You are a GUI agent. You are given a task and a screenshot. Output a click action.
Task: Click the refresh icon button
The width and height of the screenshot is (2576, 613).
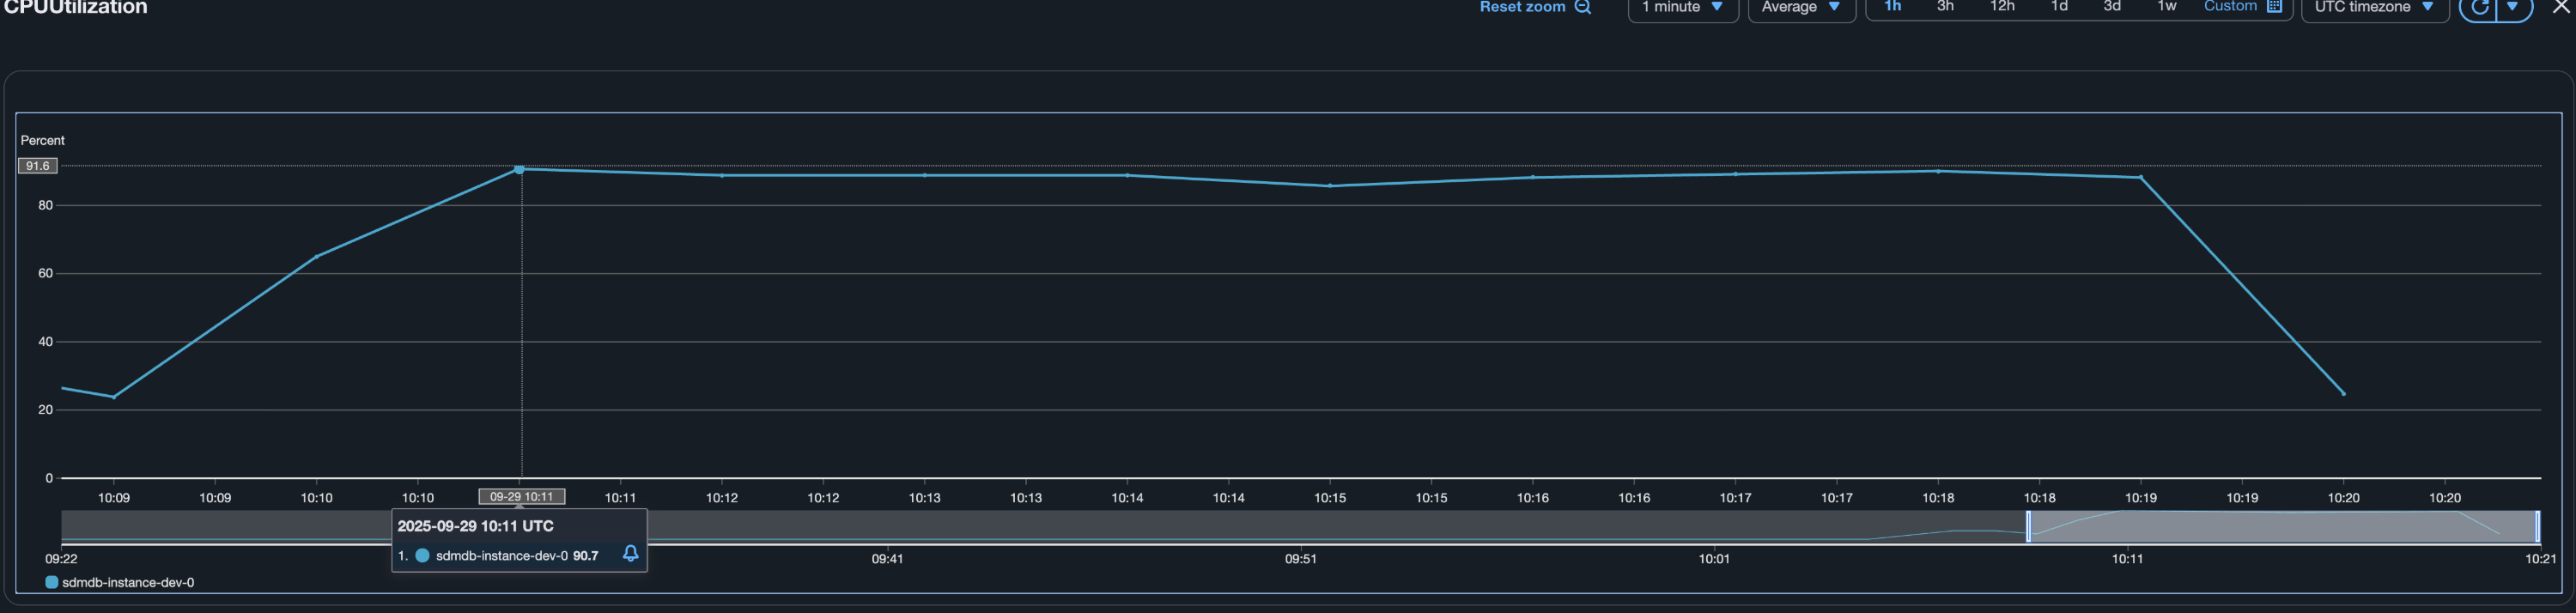[x=2479, y=7]
